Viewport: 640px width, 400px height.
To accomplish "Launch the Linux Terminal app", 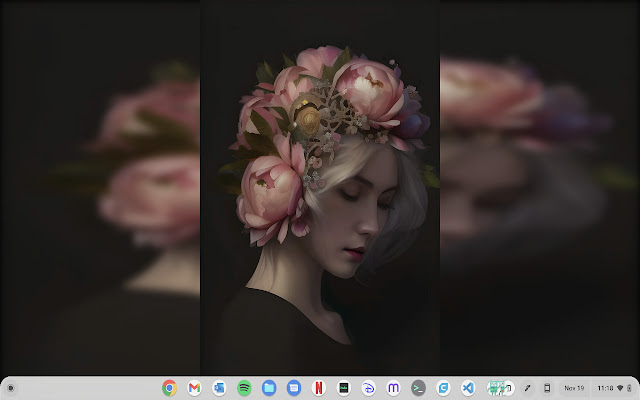I will (x=418, y=388).
